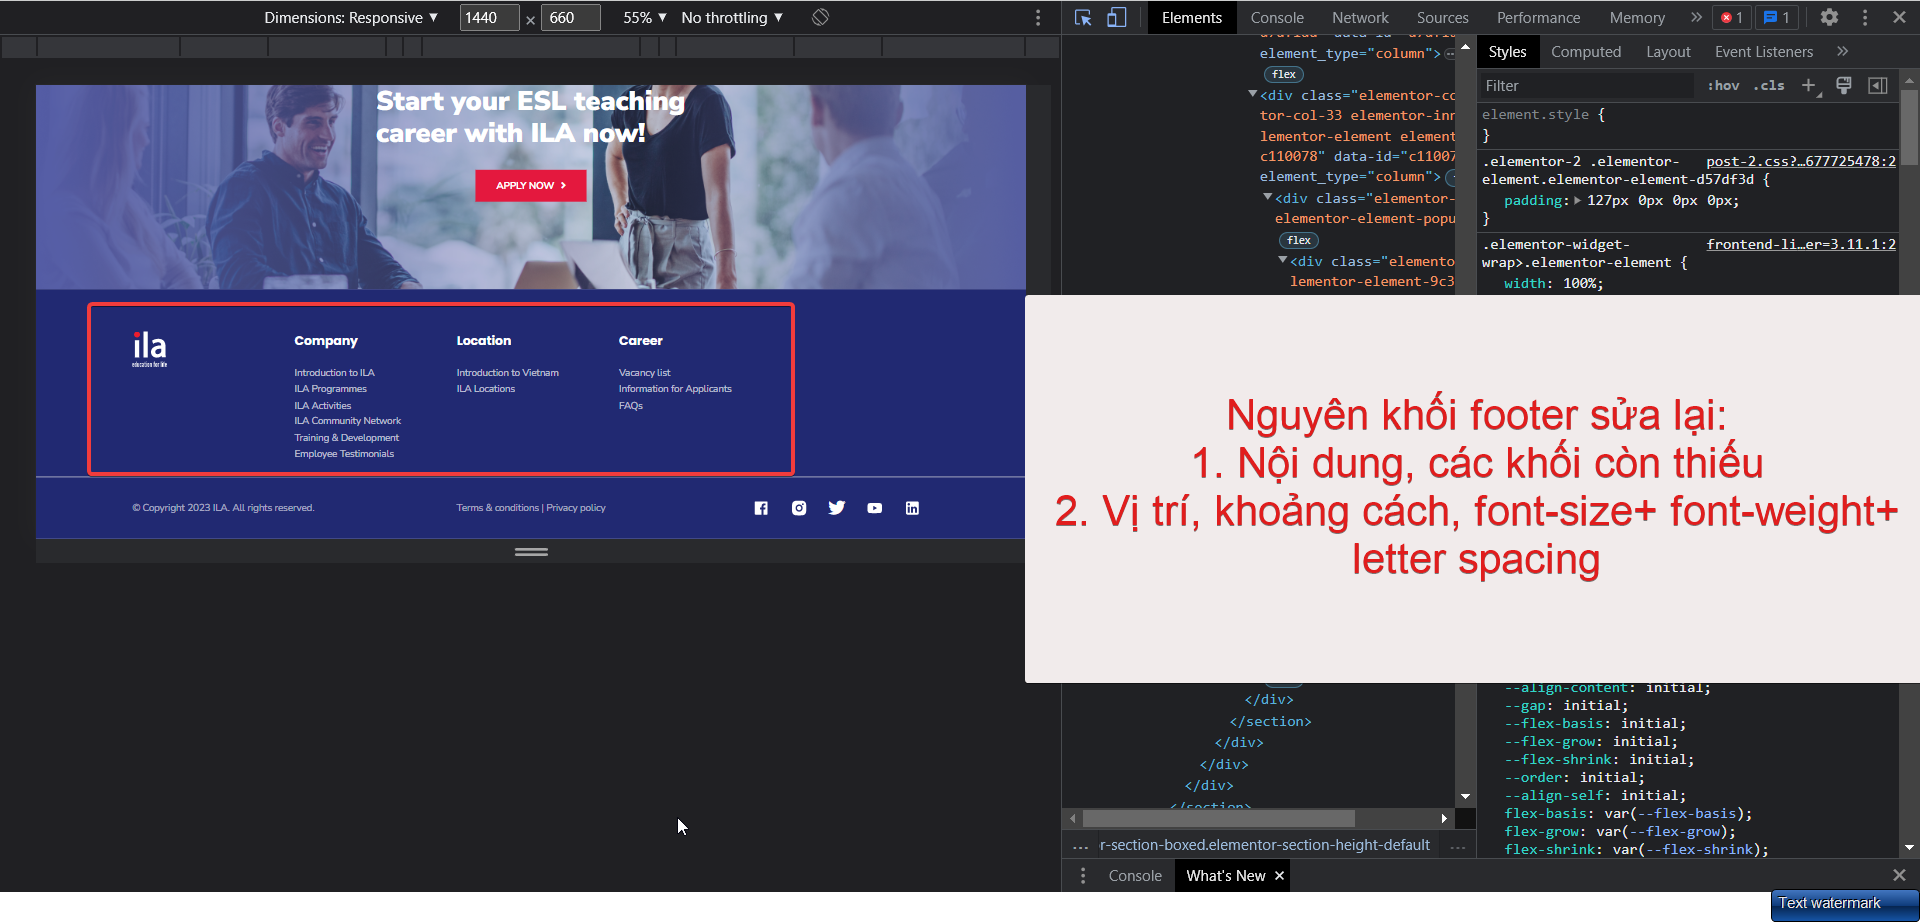Open the Introduction to ILA link

tap(334, 373)
